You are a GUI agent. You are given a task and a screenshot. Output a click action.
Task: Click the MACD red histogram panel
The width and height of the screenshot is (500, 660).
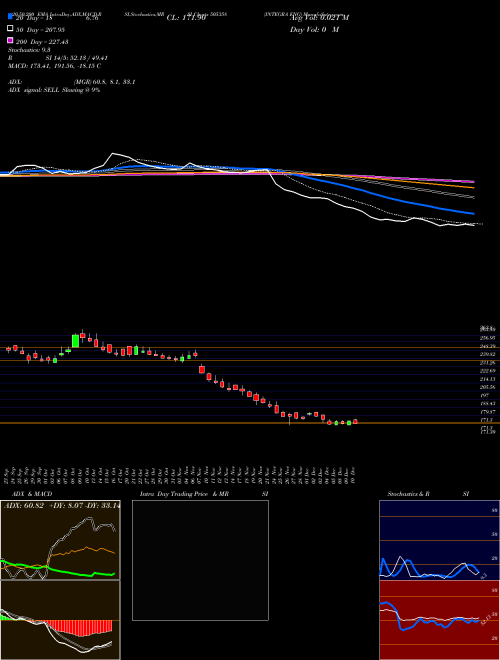(x=60, y=620)
